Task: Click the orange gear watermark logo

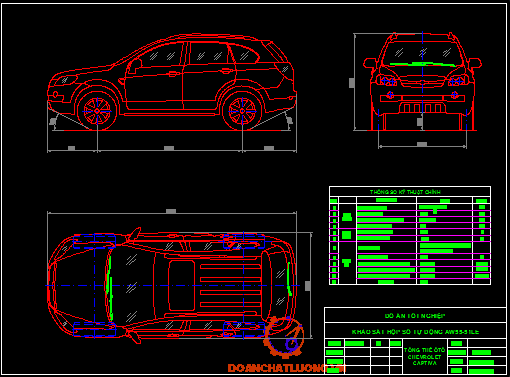Action: (284, 337)
